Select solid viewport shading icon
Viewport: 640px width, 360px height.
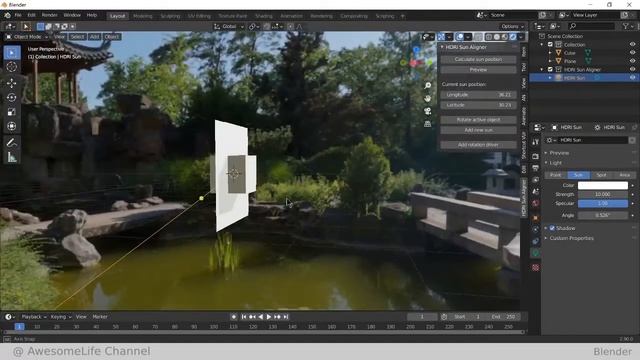[497, 37]
